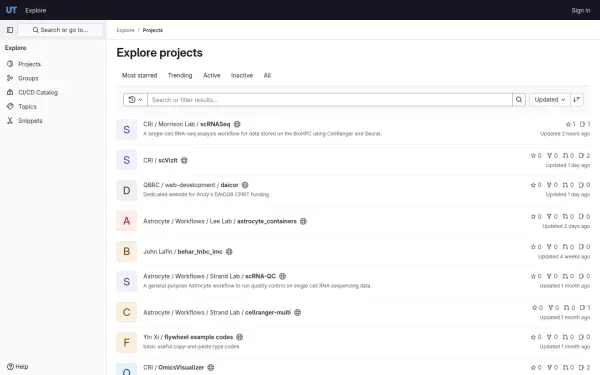This screenshot has width=600, height=375.
Task: Click the daicor description about DAICOR funding
Action: [x=206, y=194]
